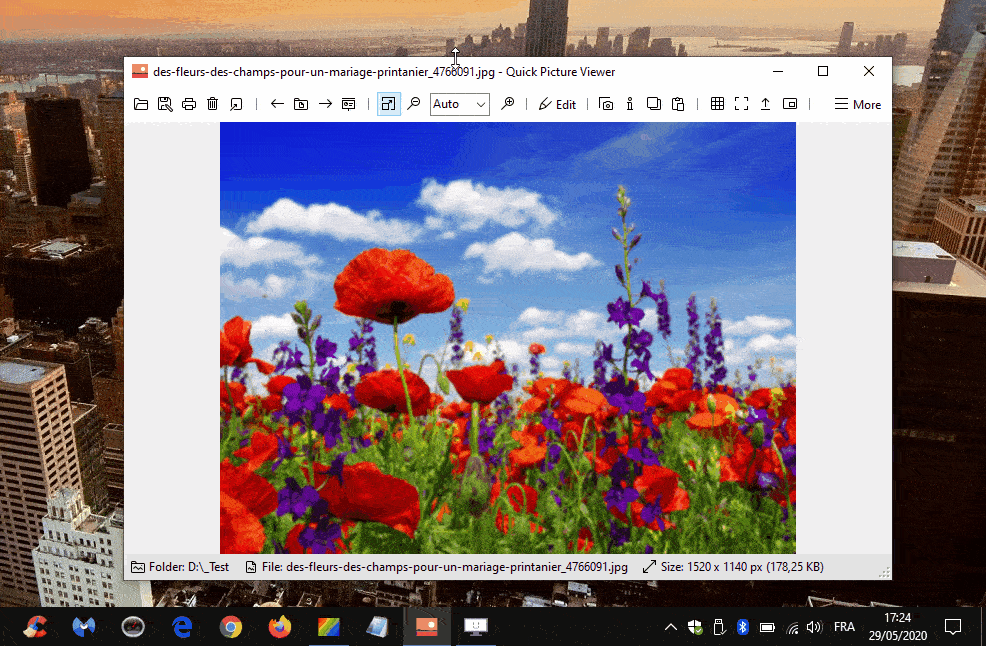Switch the FRA input language indicator
This screenshot has width=986, height=646.
pyautogui.click(x=844, y=627)
